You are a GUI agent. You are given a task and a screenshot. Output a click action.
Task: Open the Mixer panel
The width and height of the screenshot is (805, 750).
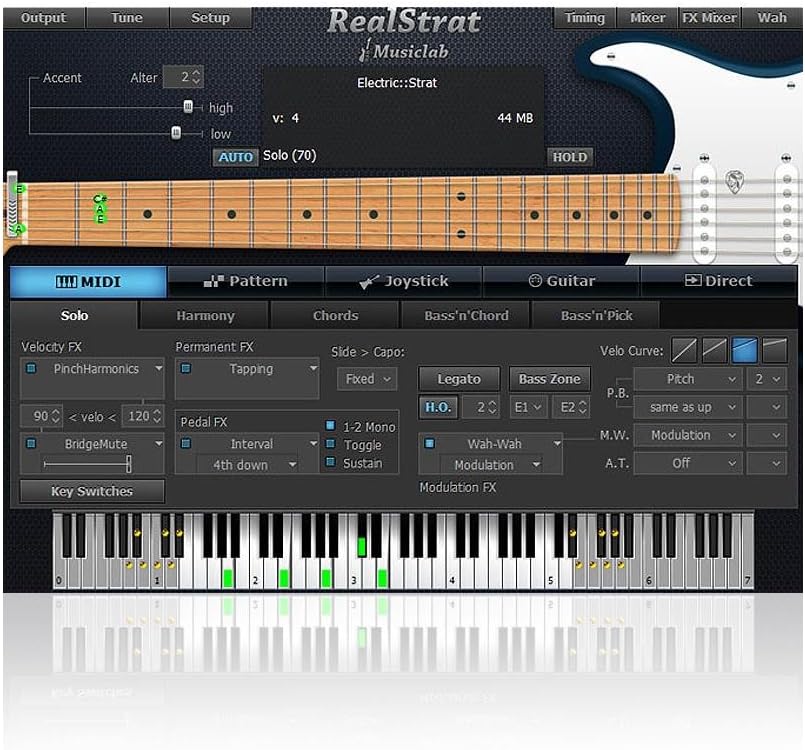point(646,17)
